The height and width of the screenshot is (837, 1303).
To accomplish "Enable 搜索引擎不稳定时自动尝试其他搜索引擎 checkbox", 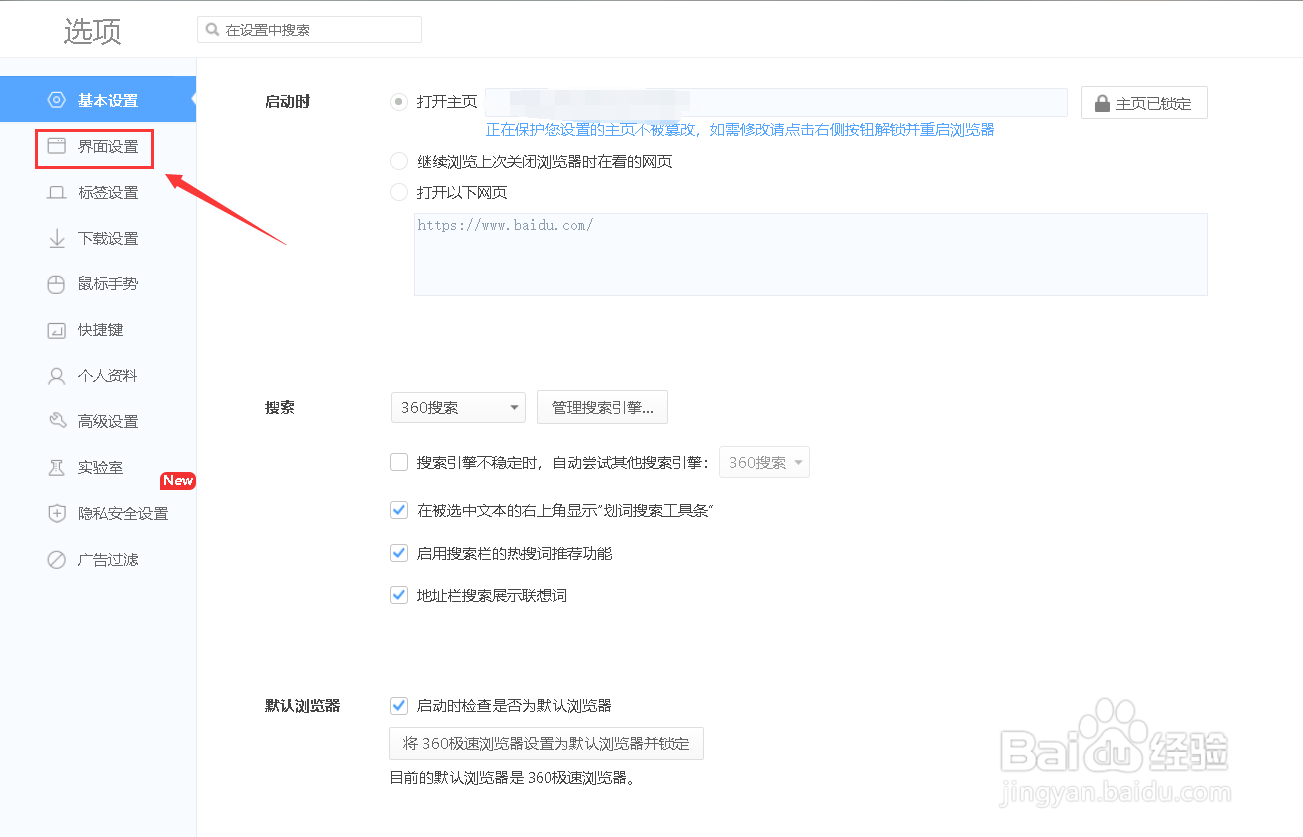I will click(398, 462).
